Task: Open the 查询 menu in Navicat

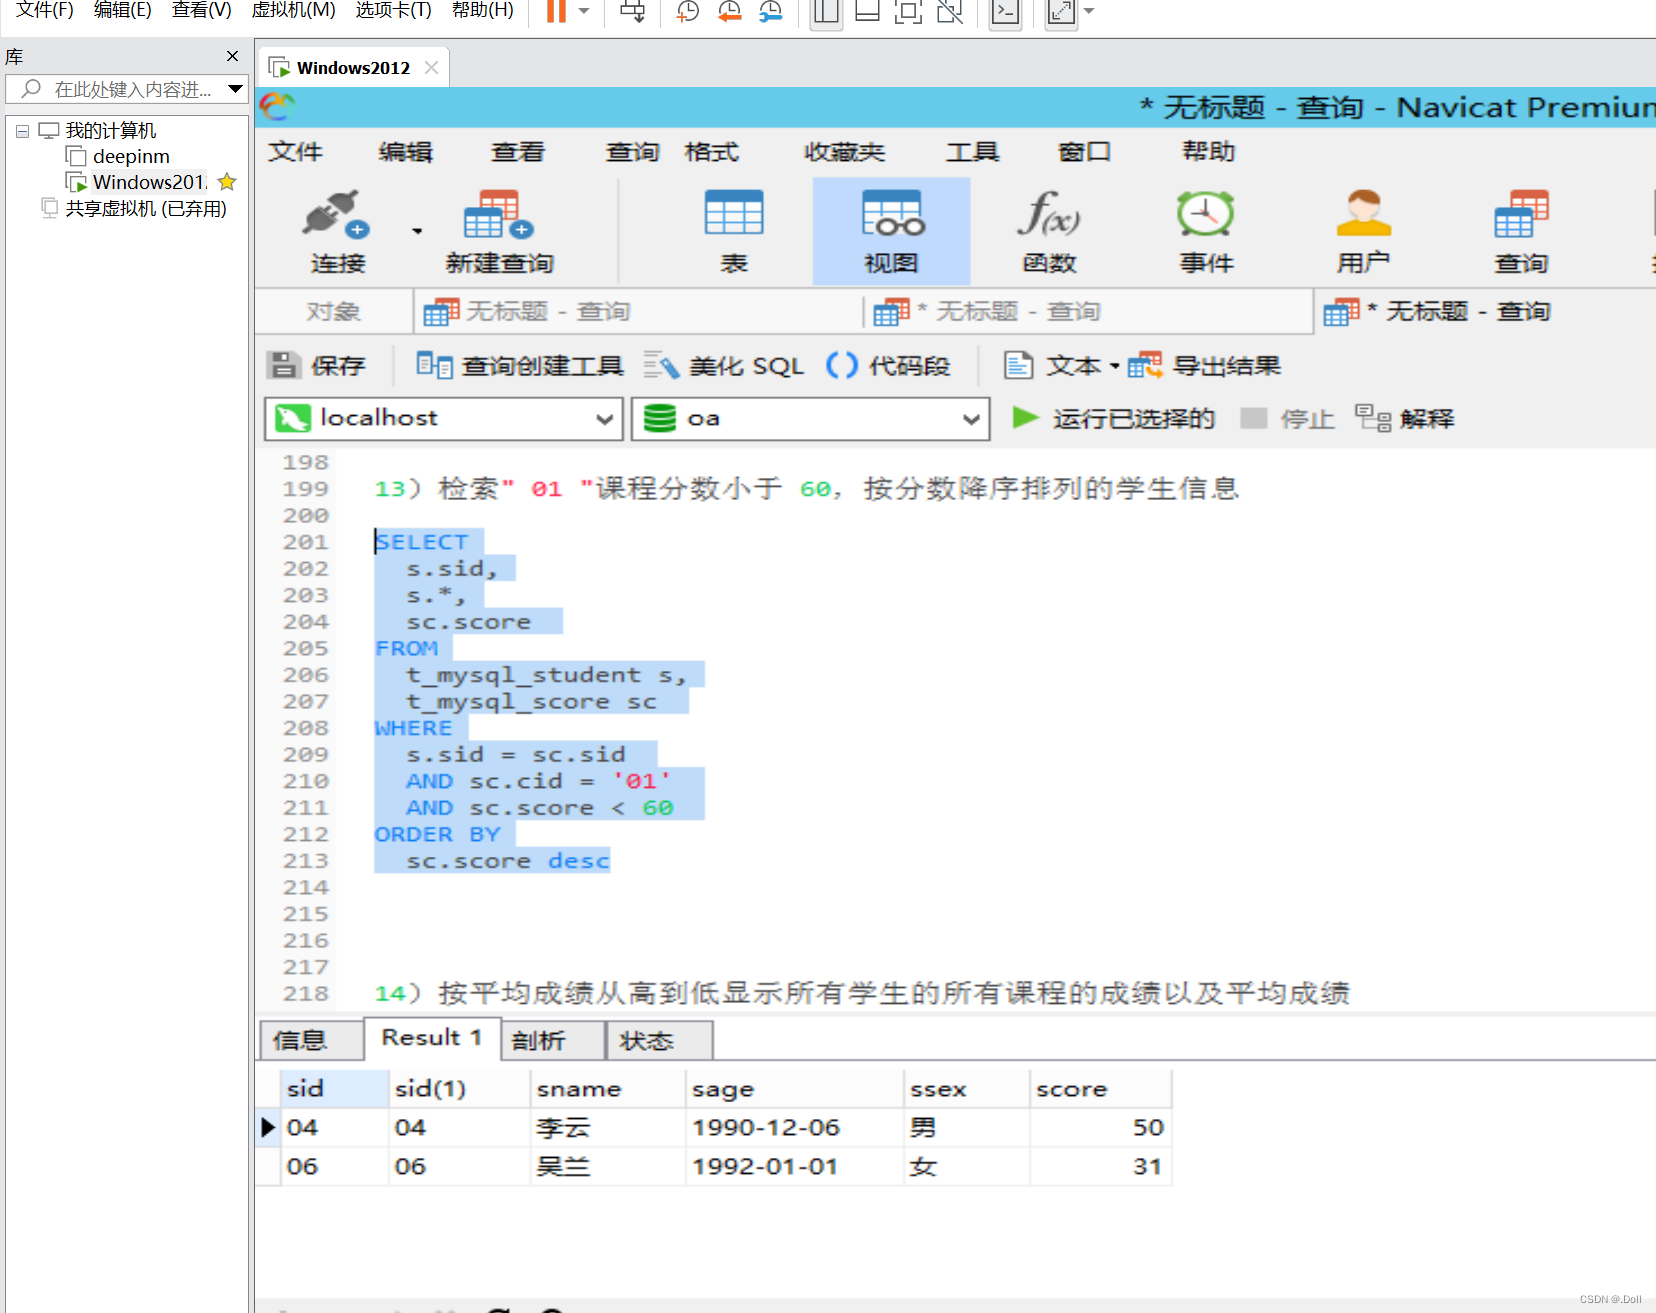Action: pyautogui.click(x=632, y=151)
